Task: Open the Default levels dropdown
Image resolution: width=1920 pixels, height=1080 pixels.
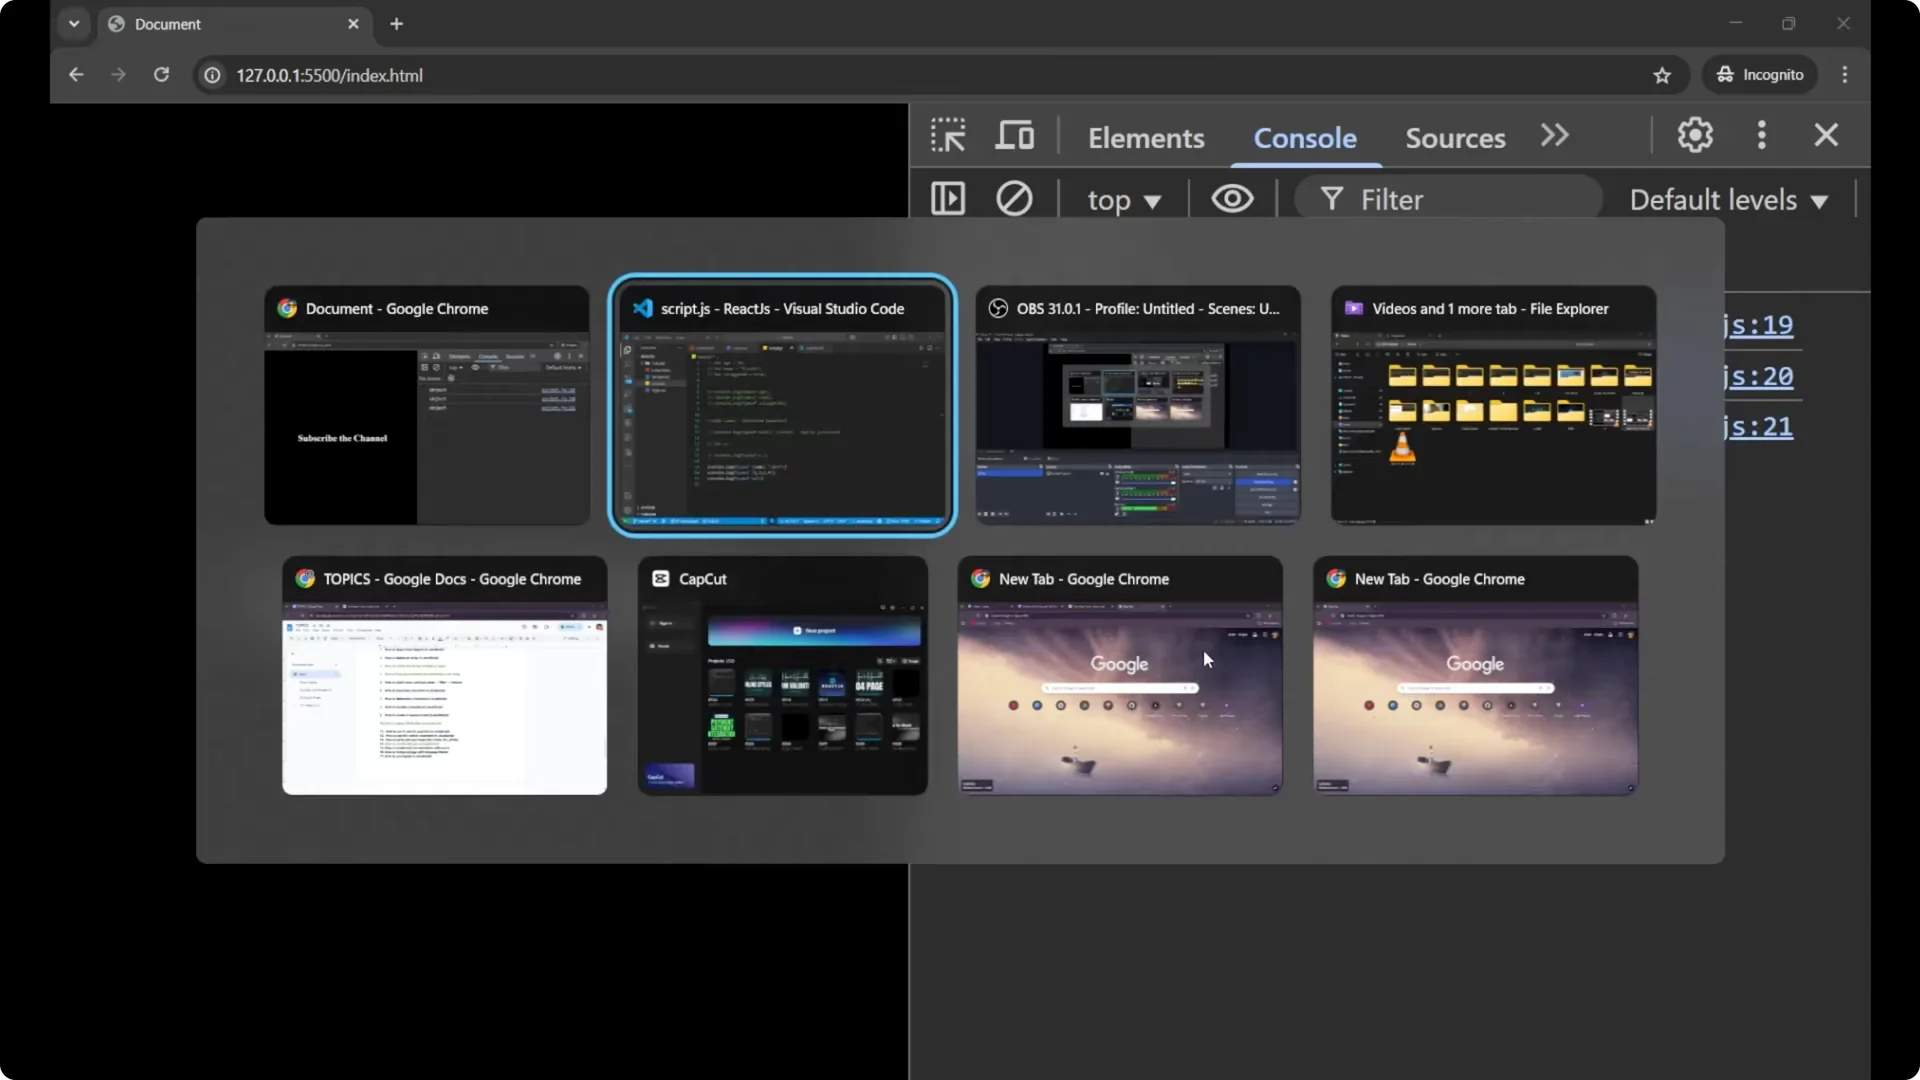Action: (x=1728, y=200)
